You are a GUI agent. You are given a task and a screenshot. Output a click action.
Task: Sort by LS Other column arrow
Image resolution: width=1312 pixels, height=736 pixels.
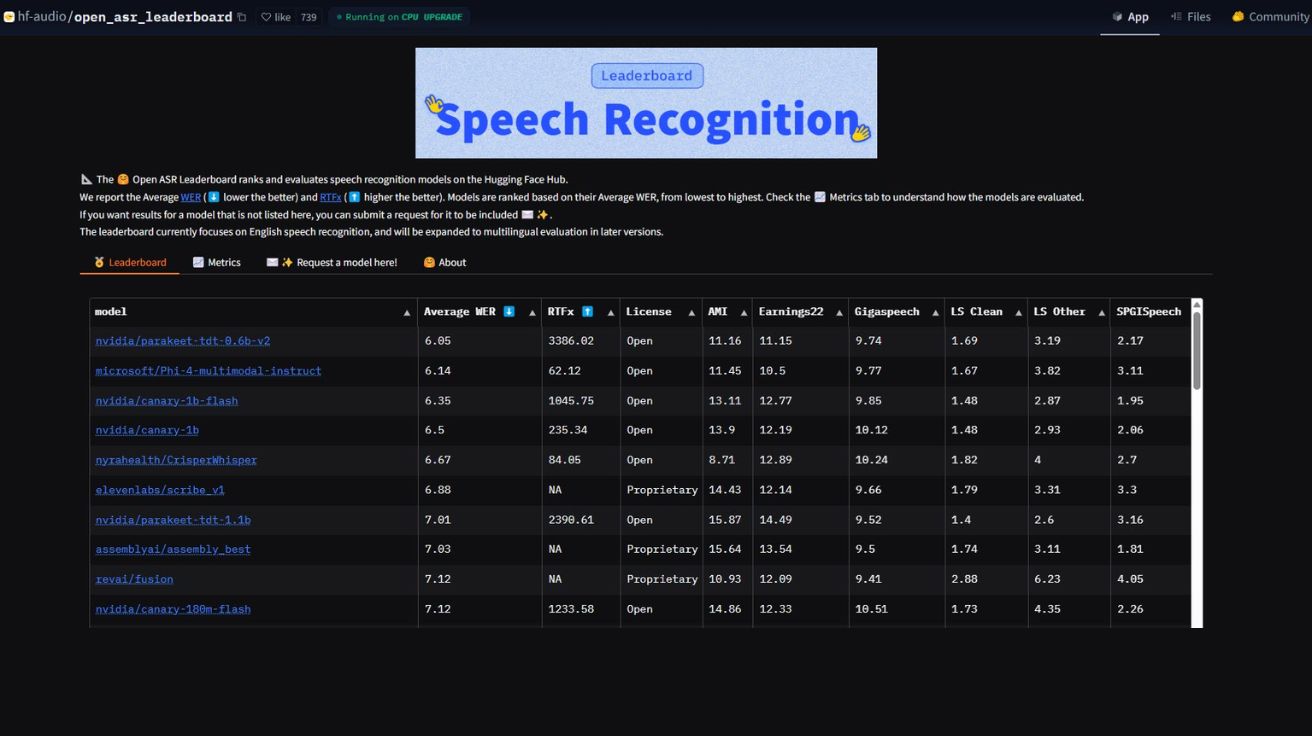(1100, 313)
